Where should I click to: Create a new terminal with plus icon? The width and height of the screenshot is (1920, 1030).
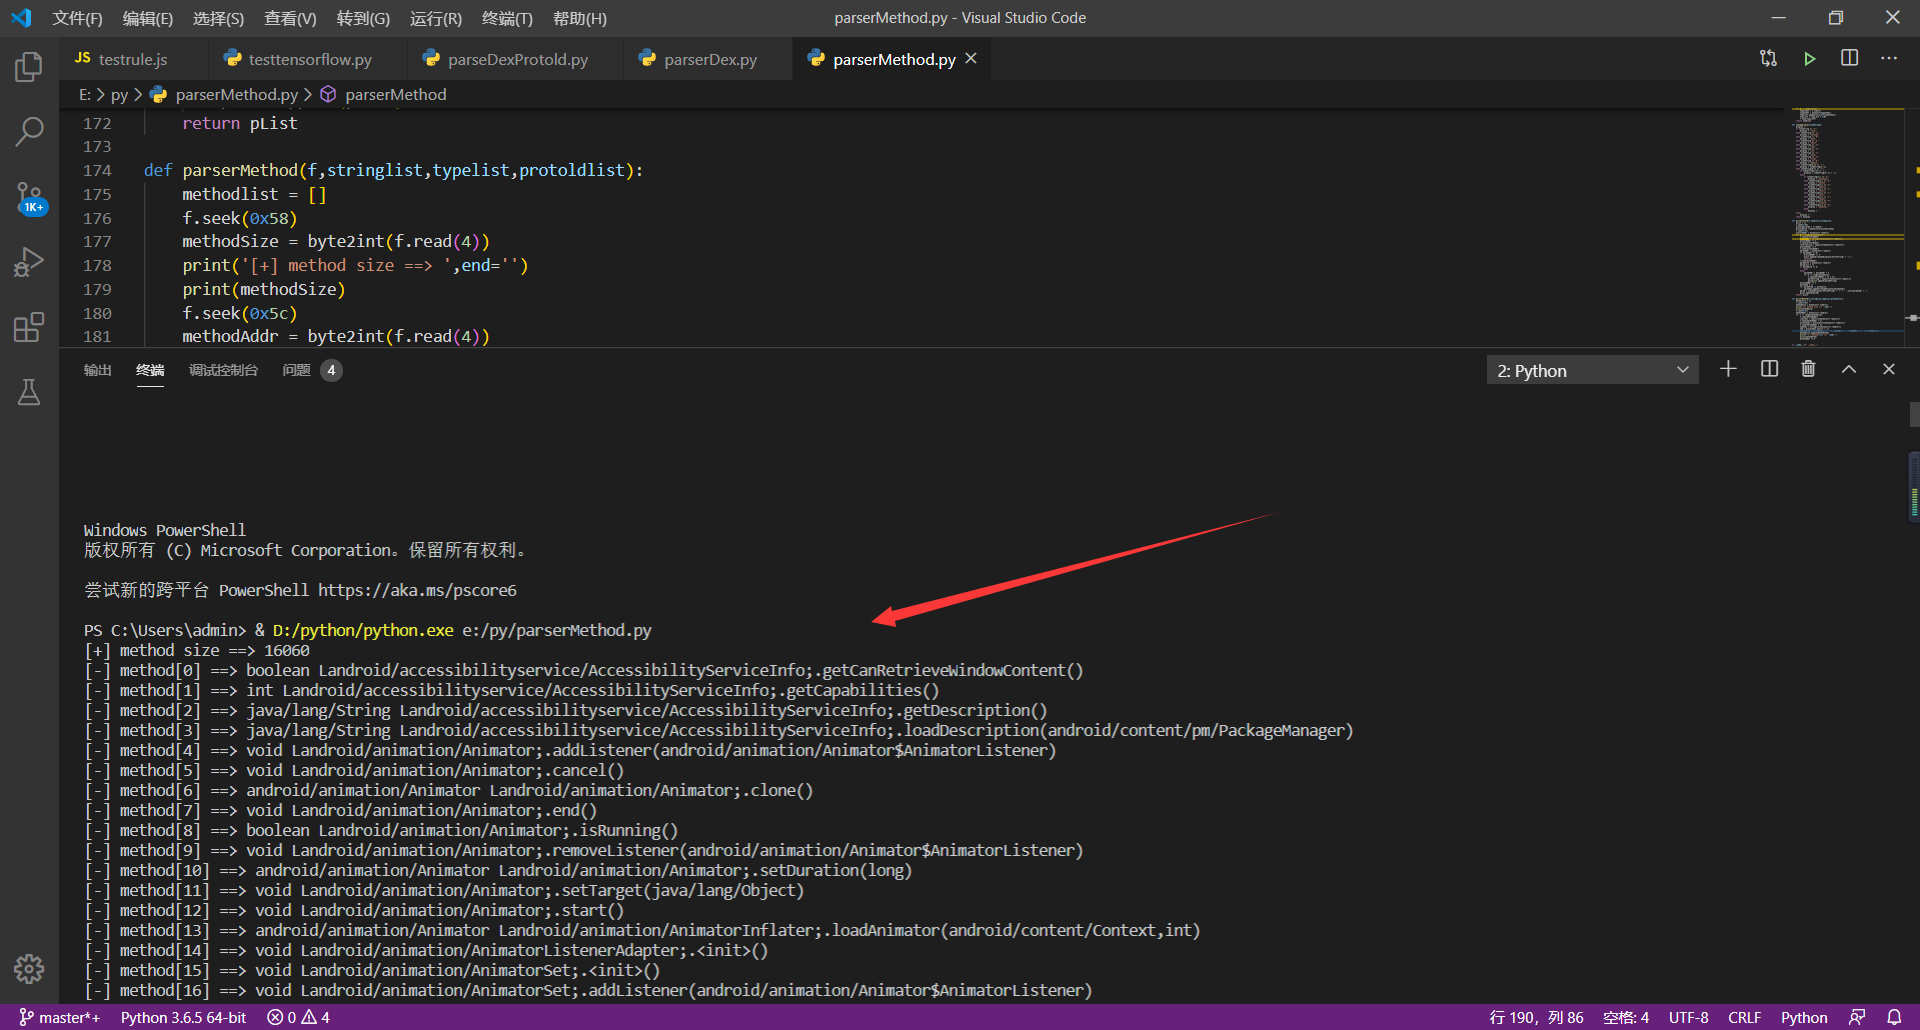tap(1728, 369)
